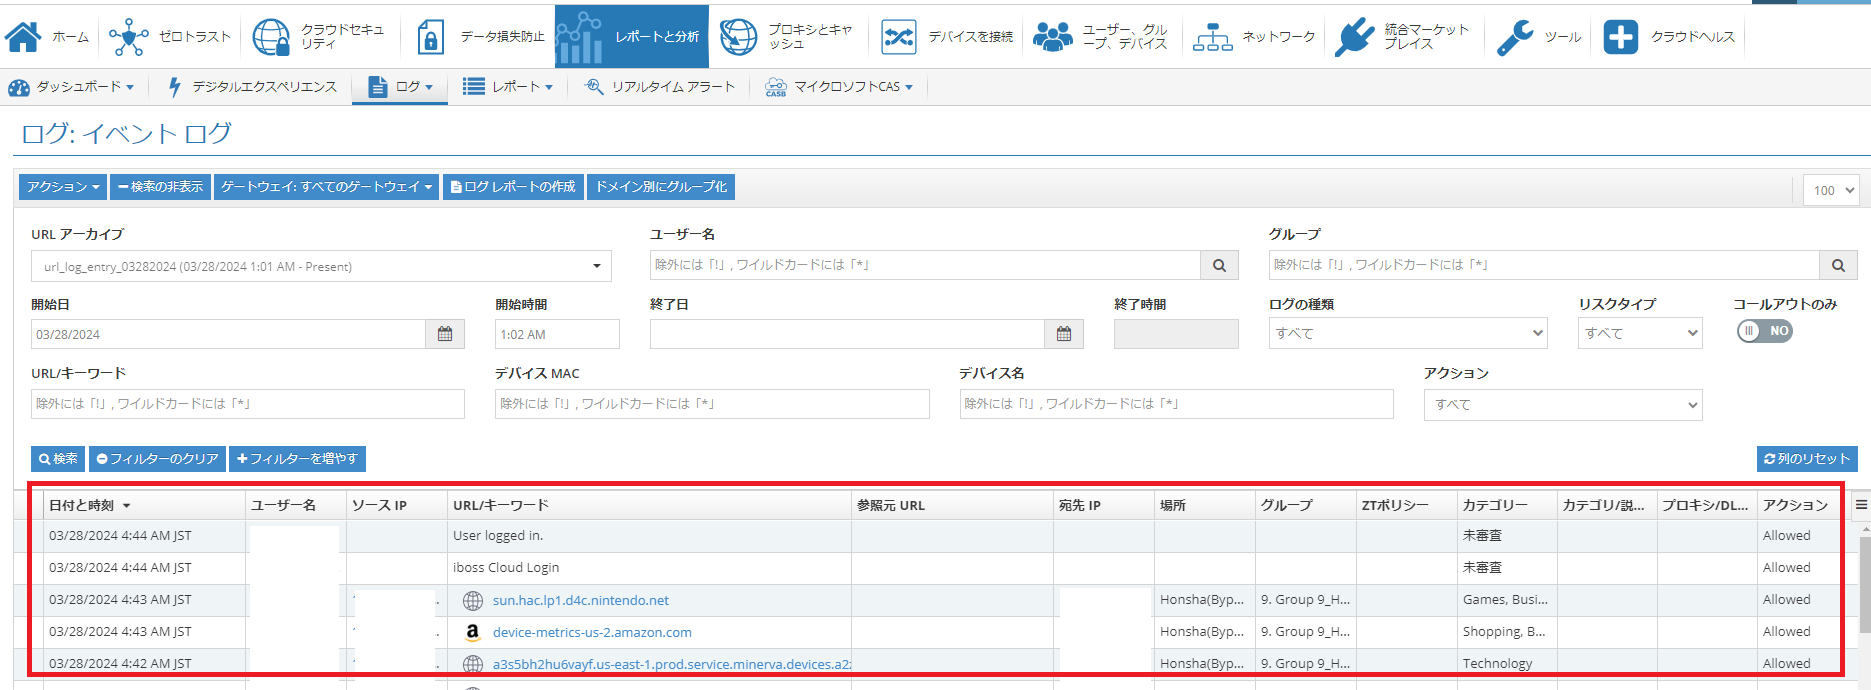The height and width of the screenshot is (690, 1871).
Task: Select the Reports and Analytics chart icon
Action: tap(579, 37)
